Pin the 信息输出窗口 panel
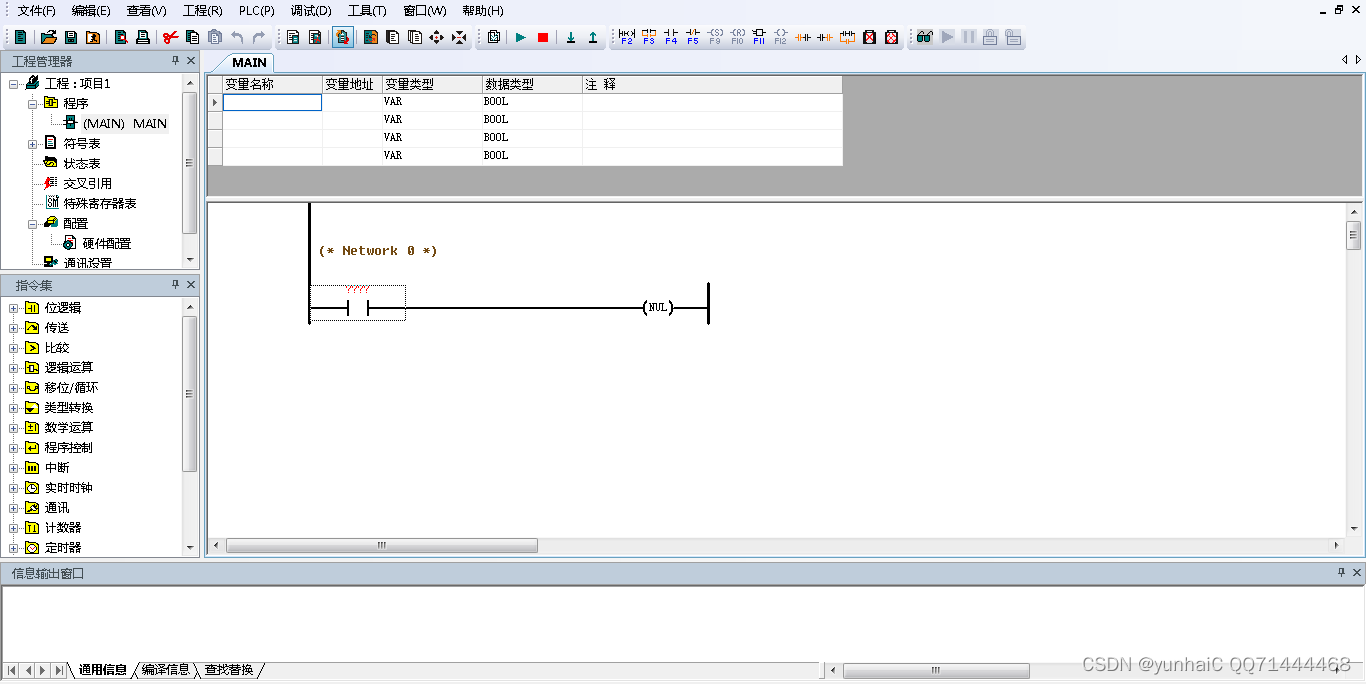 click(1342, 573)
